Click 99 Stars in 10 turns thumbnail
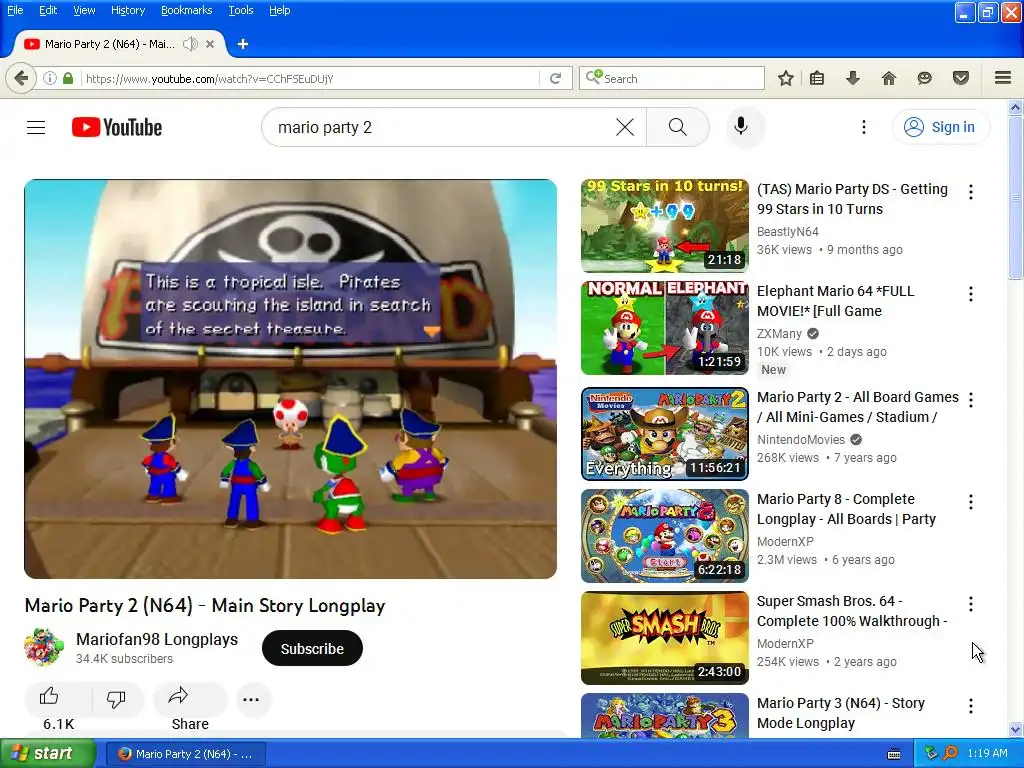Viewport: 1024px width, 768px height. [x=665, y=226]
